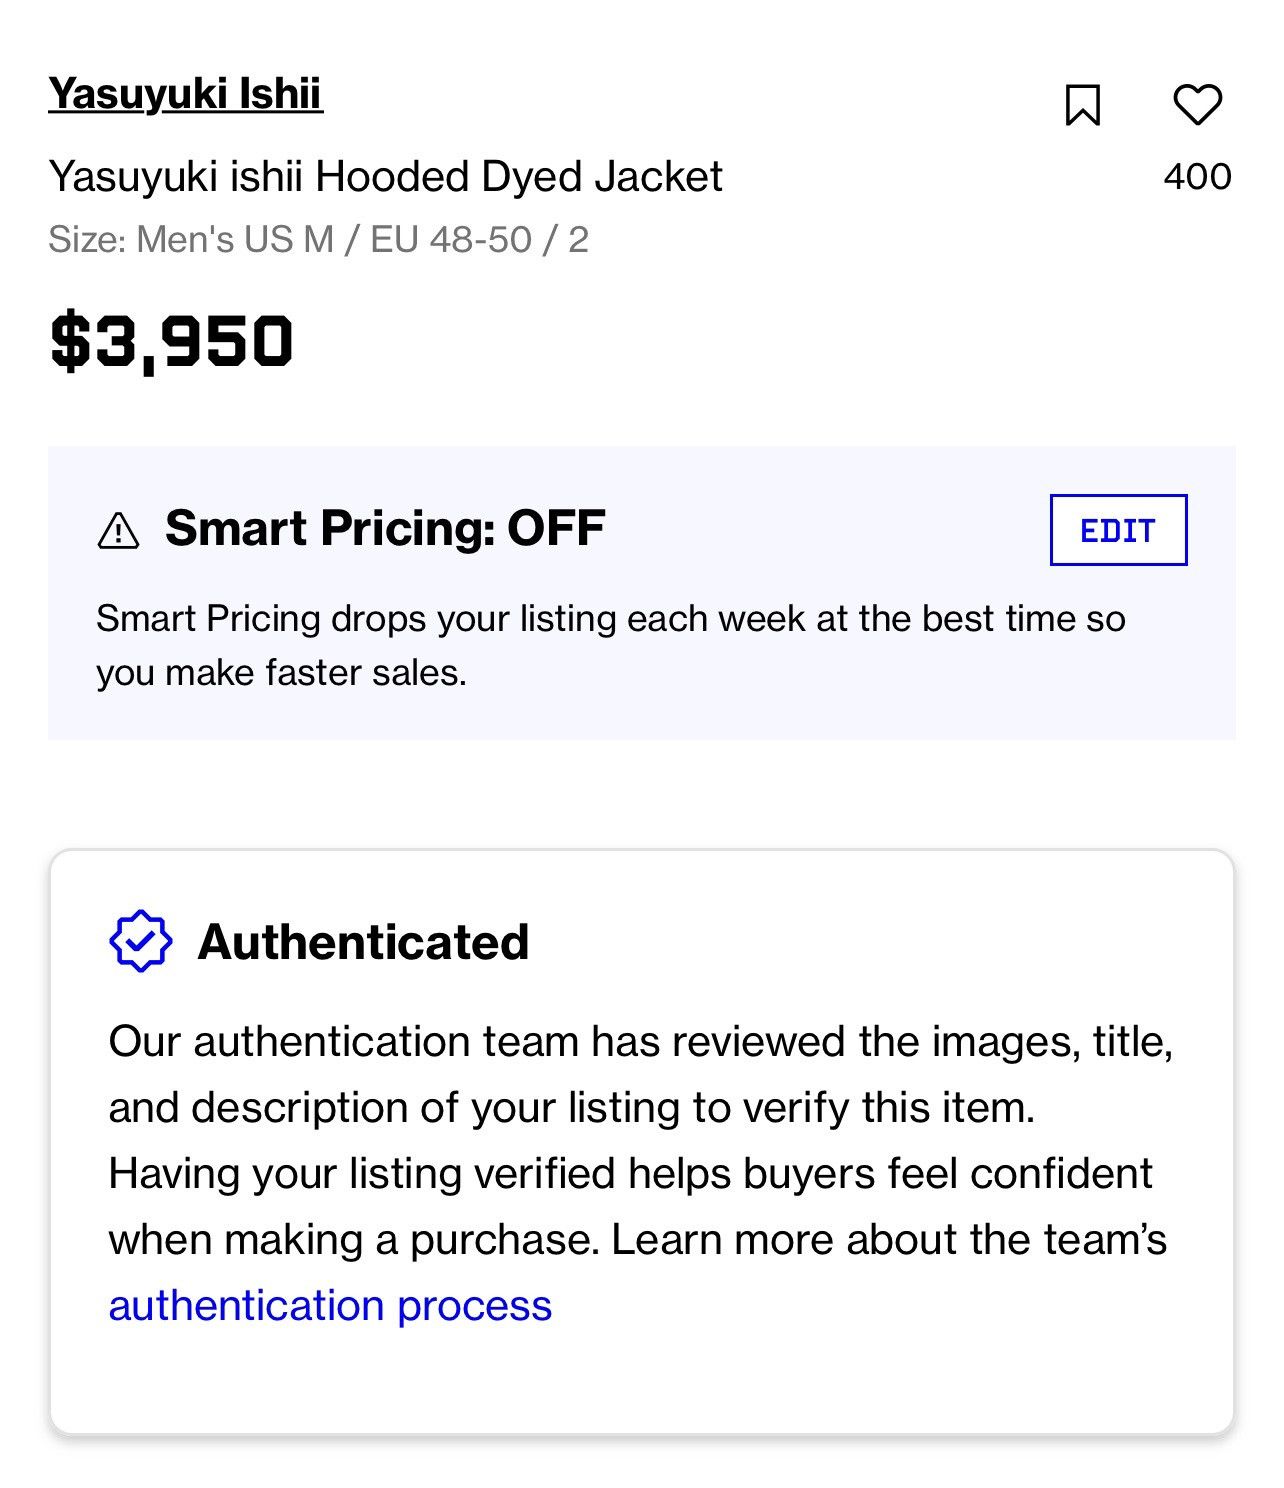Open the authentication process link
The image size is (1284, 1488).
point(330,1305)
